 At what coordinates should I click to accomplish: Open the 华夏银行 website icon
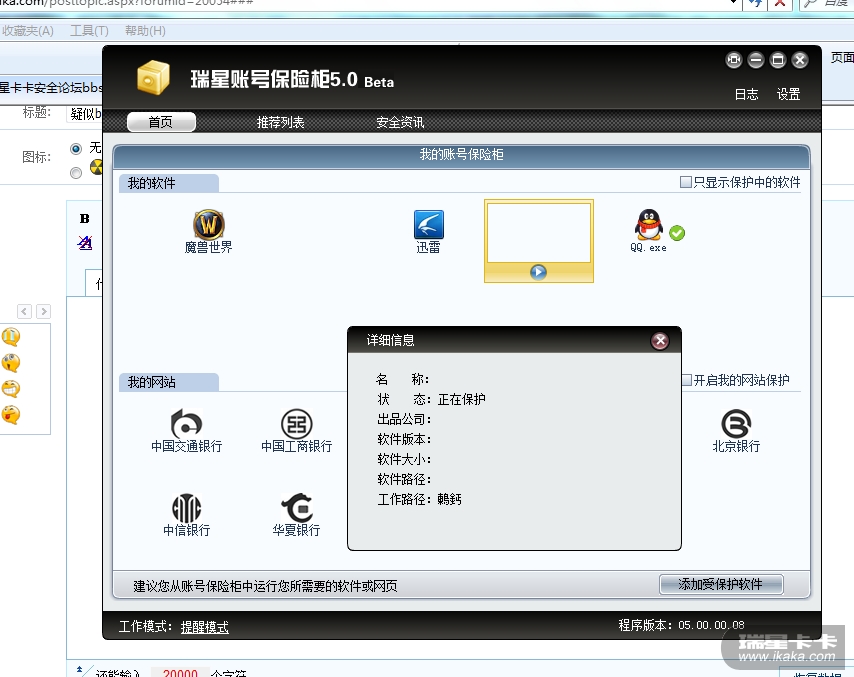(x=297, y=515)
